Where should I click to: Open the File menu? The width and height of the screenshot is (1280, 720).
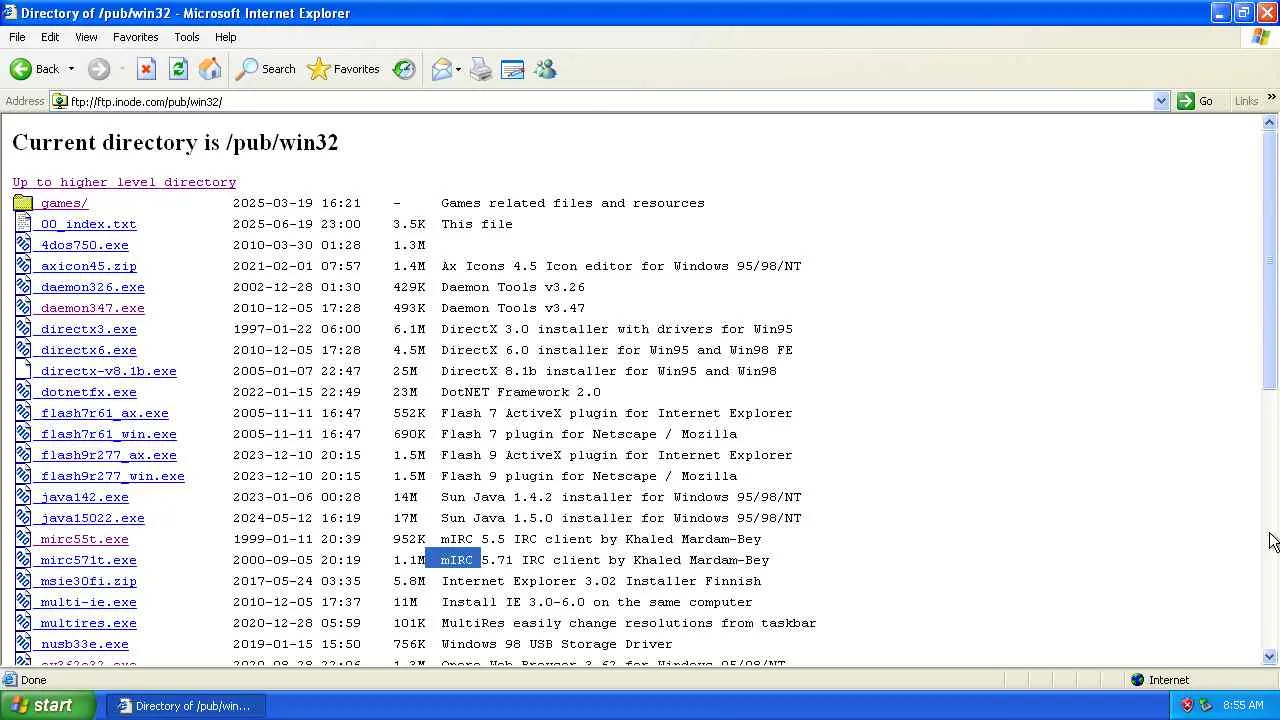coord(17,37)
